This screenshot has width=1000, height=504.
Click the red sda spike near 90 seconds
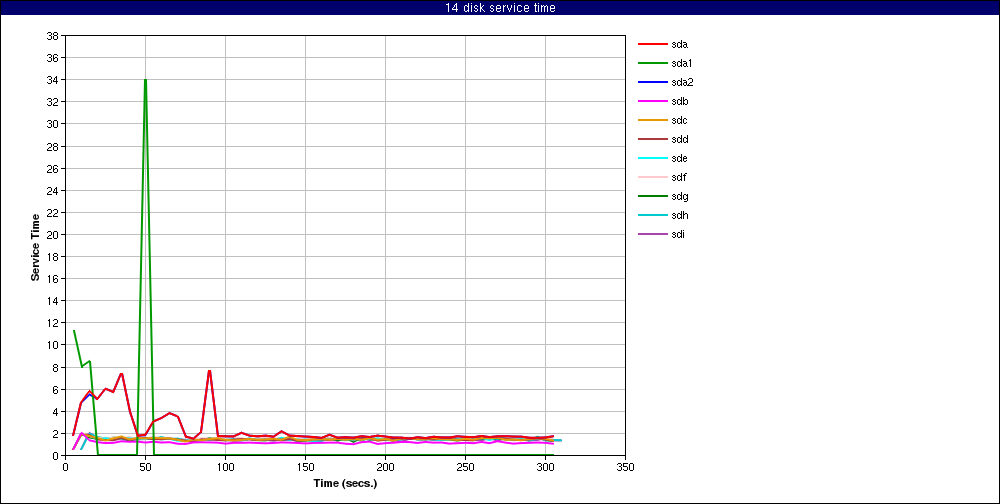[x=209, y=371]
